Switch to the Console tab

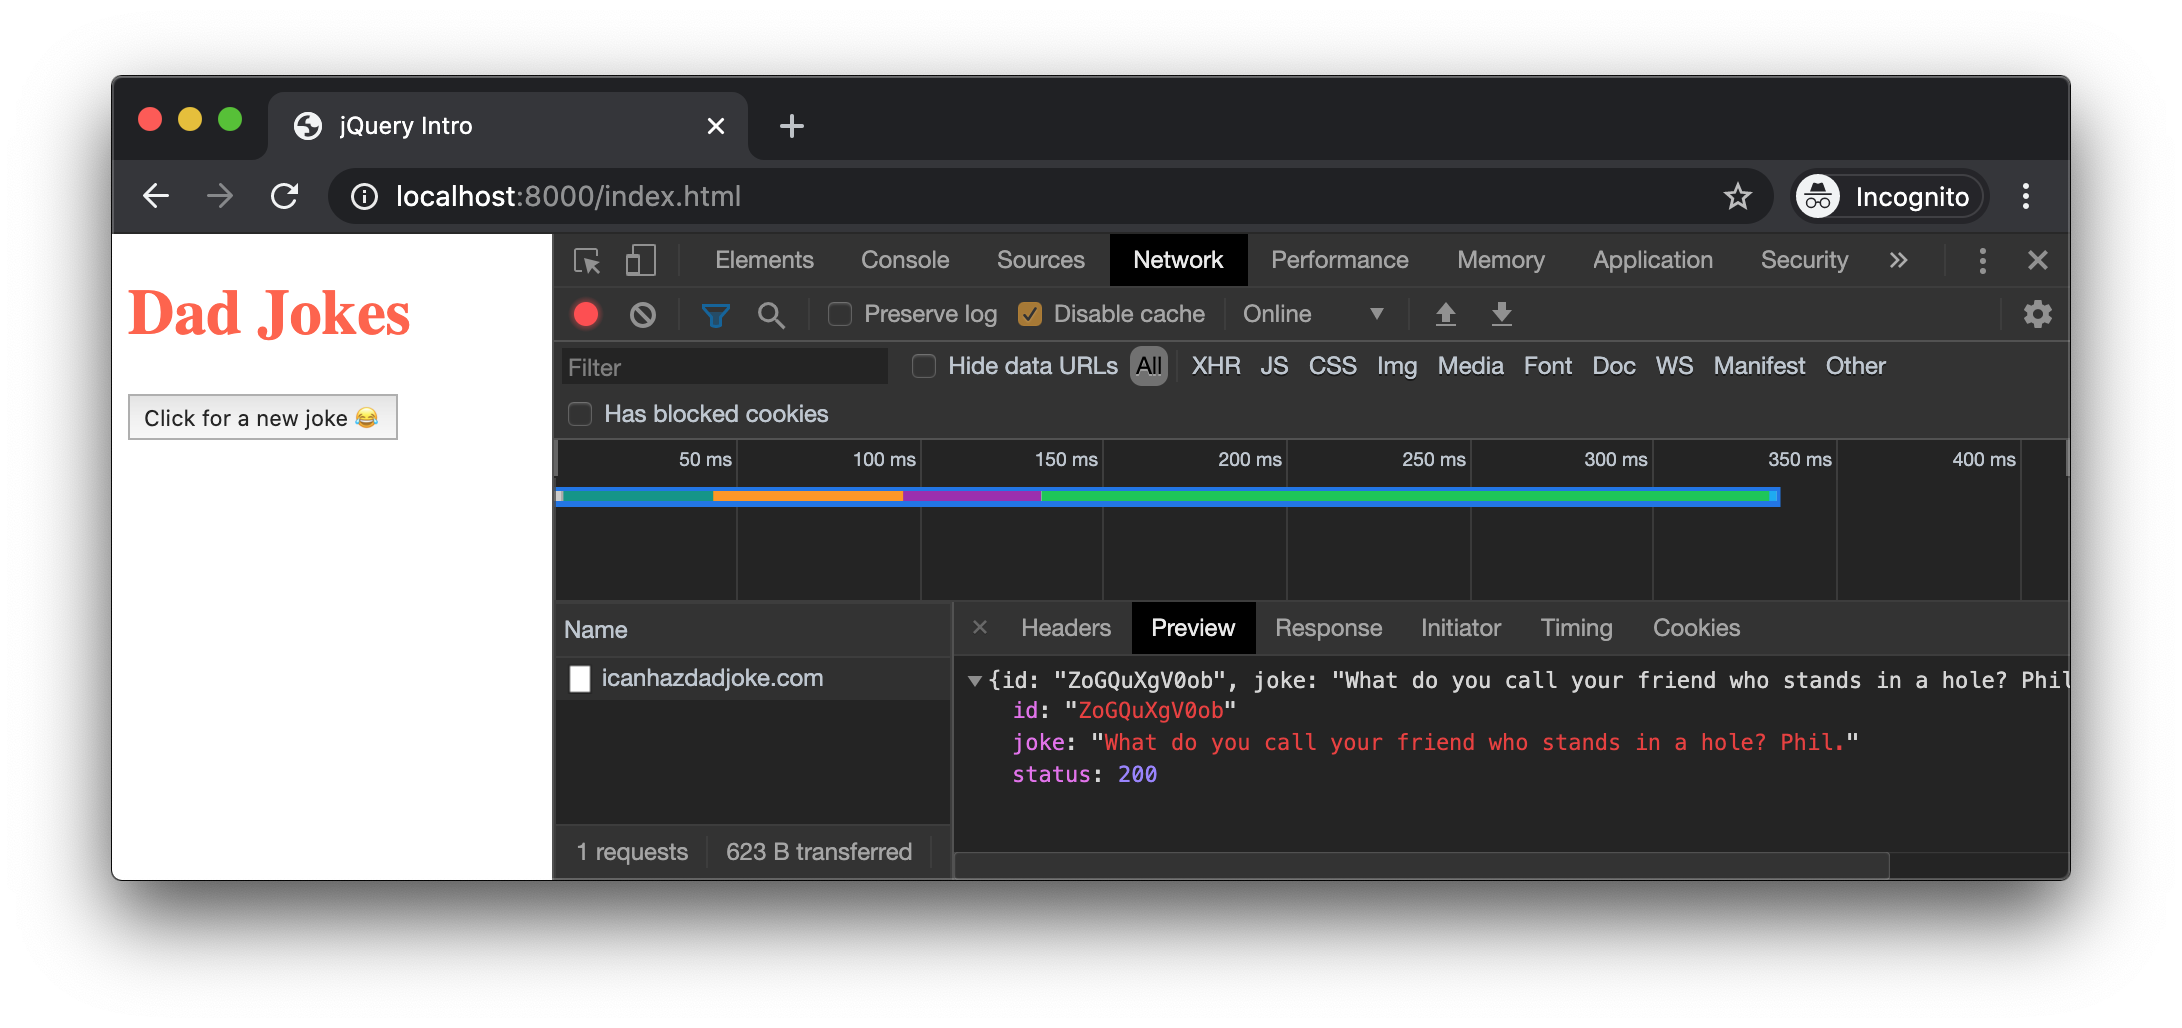(904, 261)
